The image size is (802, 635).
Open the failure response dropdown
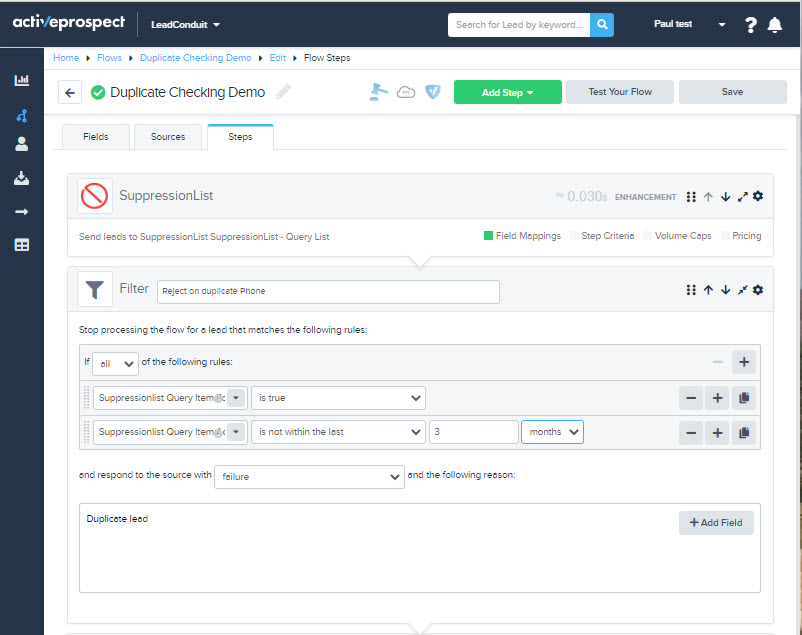click(x=309, y=476)
